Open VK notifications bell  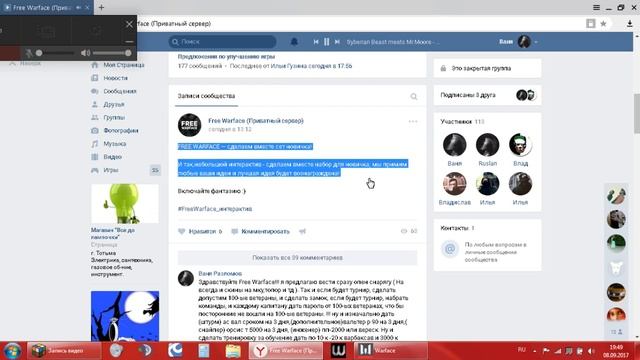click(294, 42)
